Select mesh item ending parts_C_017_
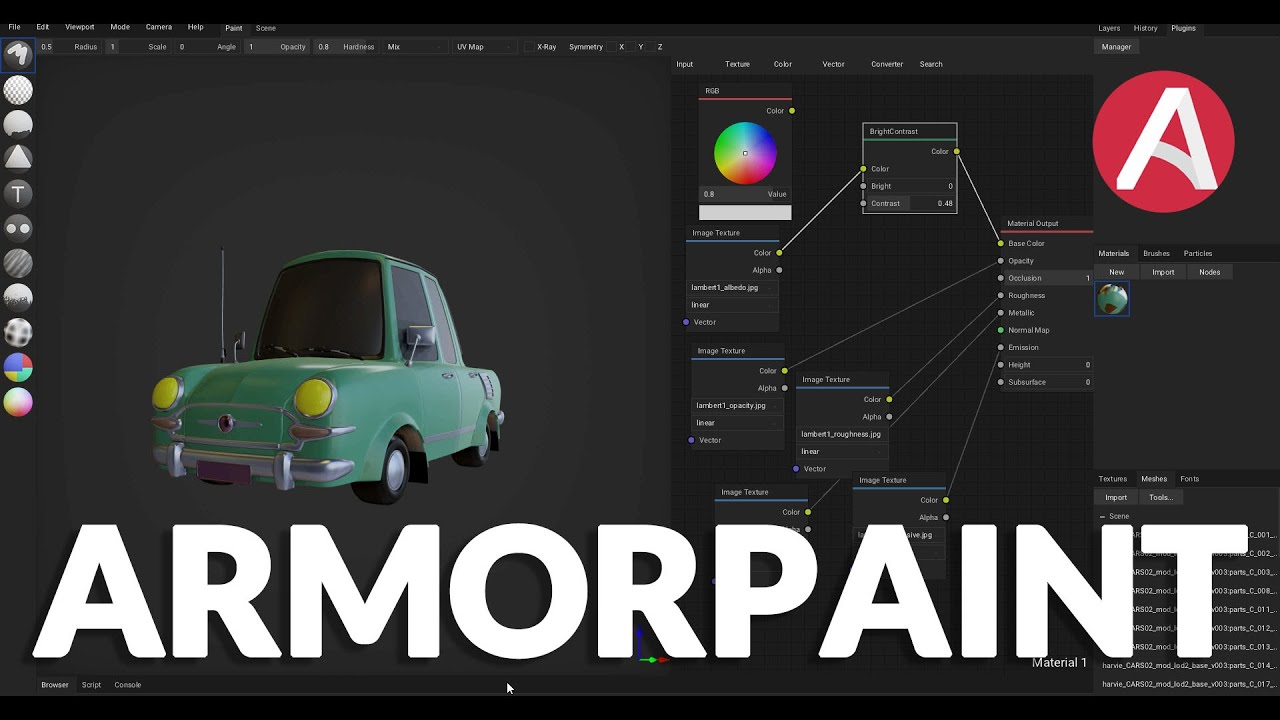 (1189, 684)
